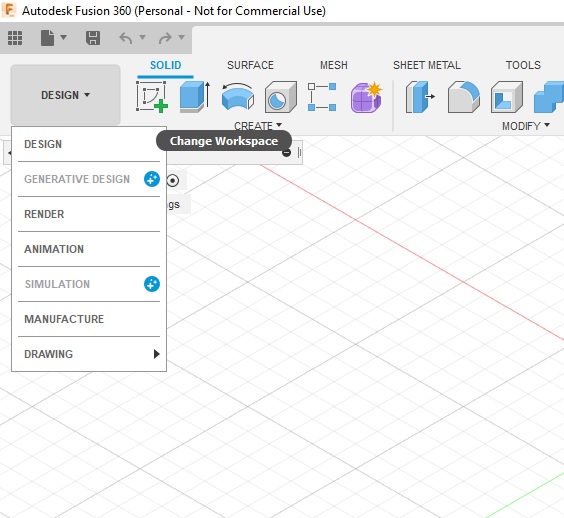
Task: Select the Revolve tool
Action: click(x=238, y=97)
